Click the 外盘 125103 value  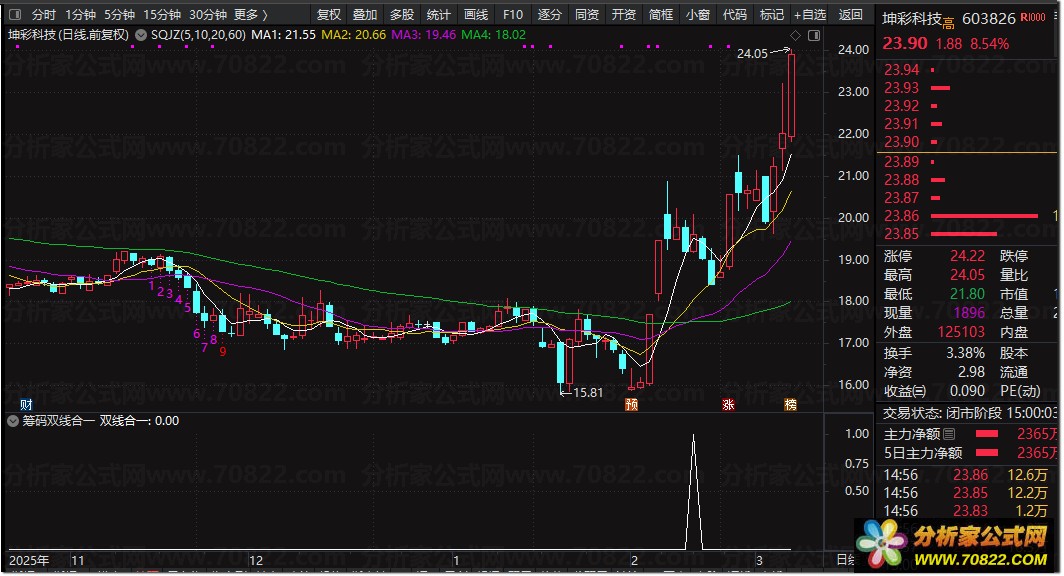(961, 332)
